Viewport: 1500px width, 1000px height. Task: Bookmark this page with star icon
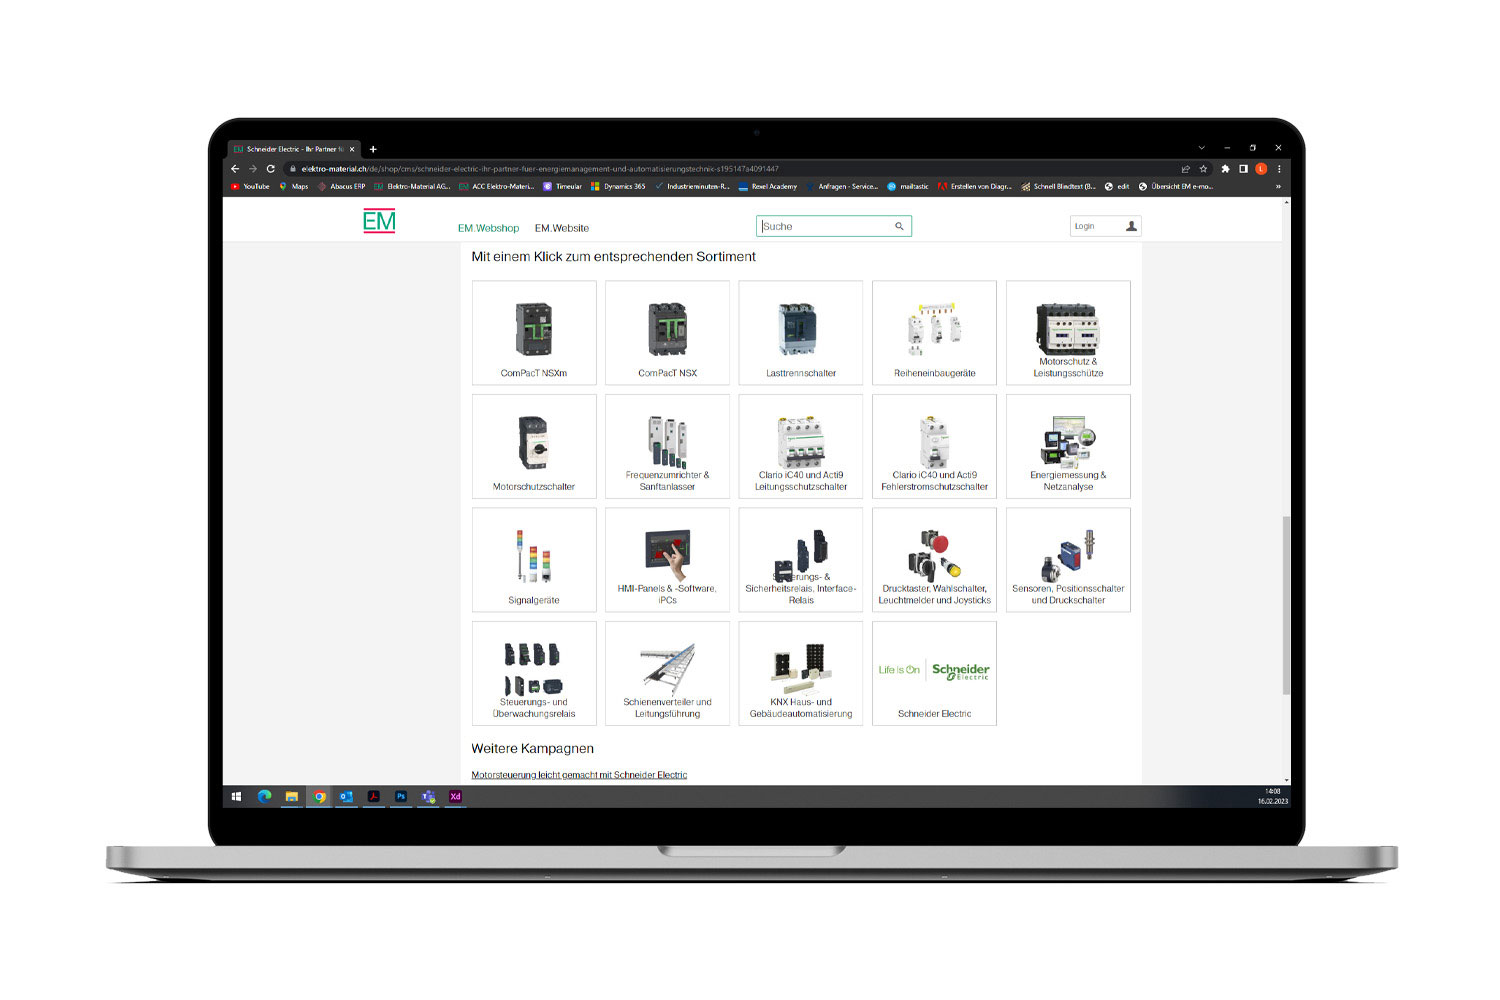[x=1203, y=169]
